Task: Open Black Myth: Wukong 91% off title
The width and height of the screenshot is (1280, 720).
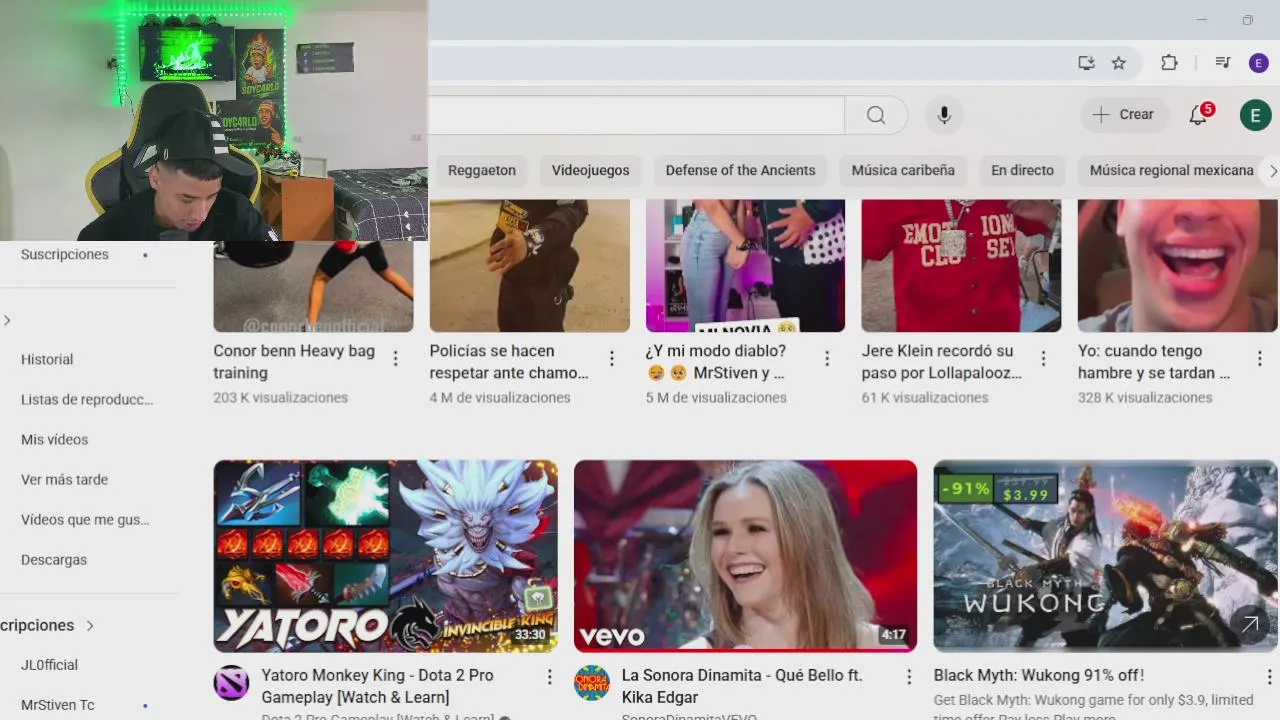Action: coord(1039,676)
